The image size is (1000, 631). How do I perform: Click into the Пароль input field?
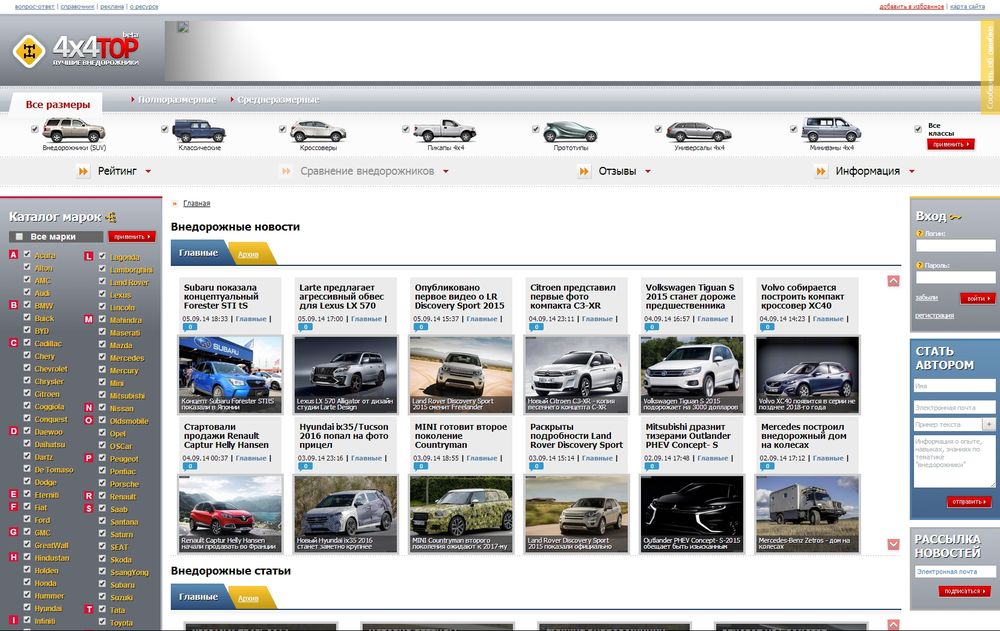pyautogui.click(x=955, y=278)
